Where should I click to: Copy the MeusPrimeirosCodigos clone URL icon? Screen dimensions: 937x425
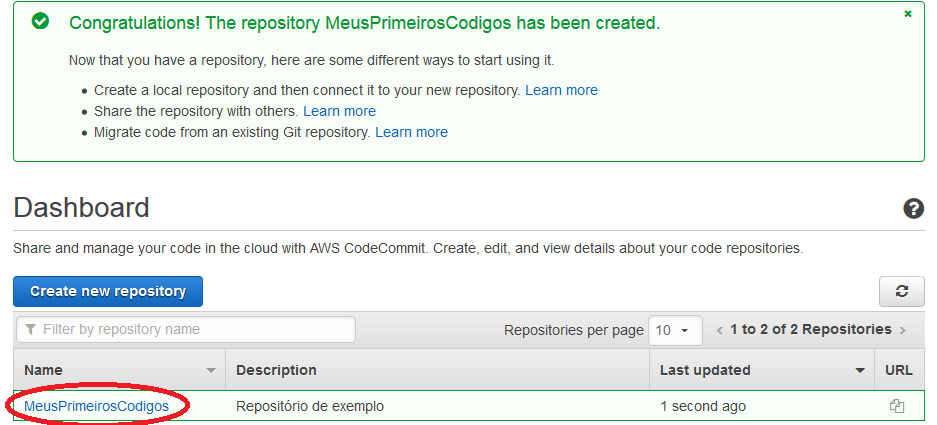896,406
